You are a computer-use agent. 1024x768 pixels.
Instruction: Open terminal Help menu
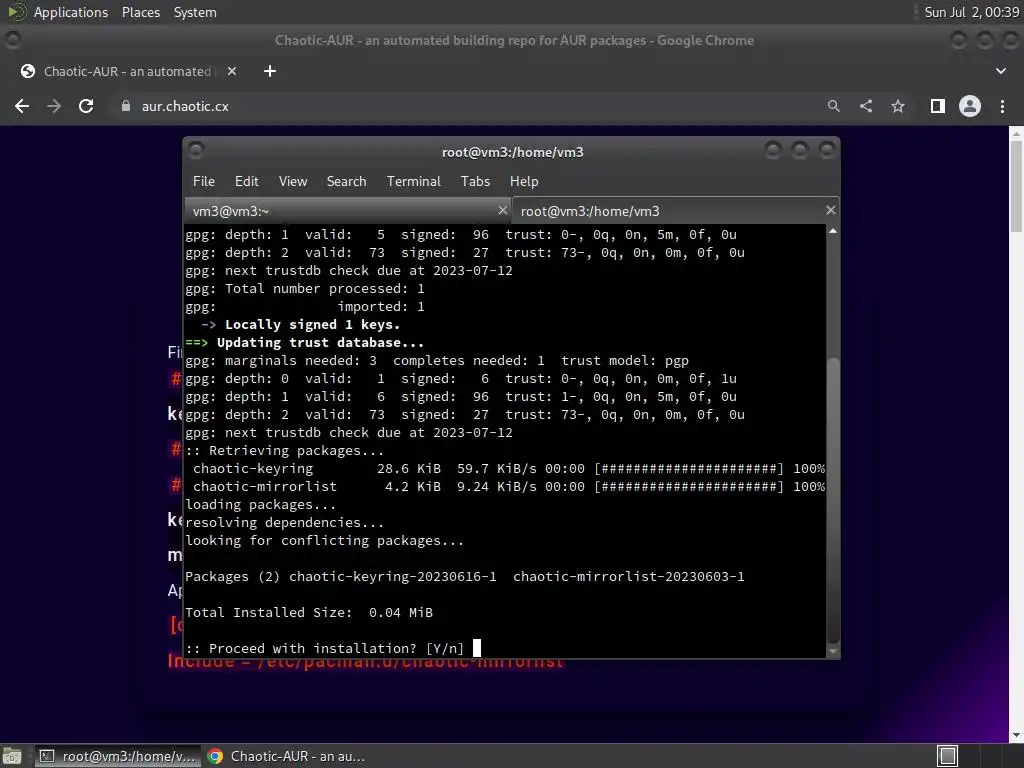[x=524, y=182]
